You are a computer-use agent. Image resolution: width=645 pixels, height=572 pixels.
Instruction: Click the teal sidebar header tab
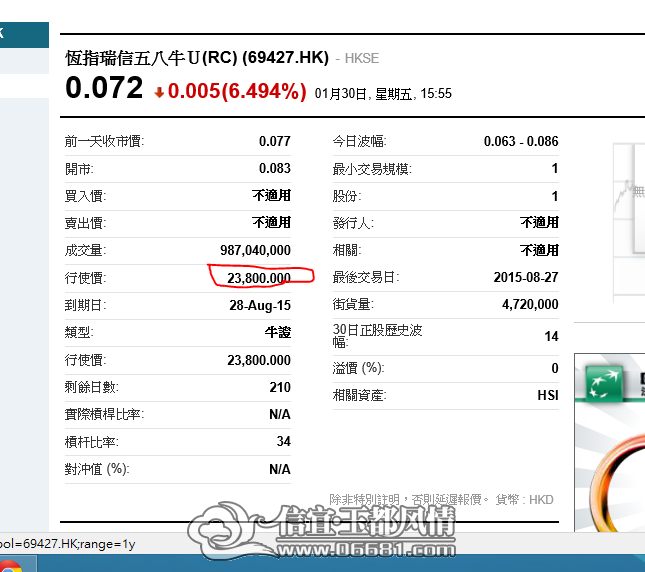(24, 35)
